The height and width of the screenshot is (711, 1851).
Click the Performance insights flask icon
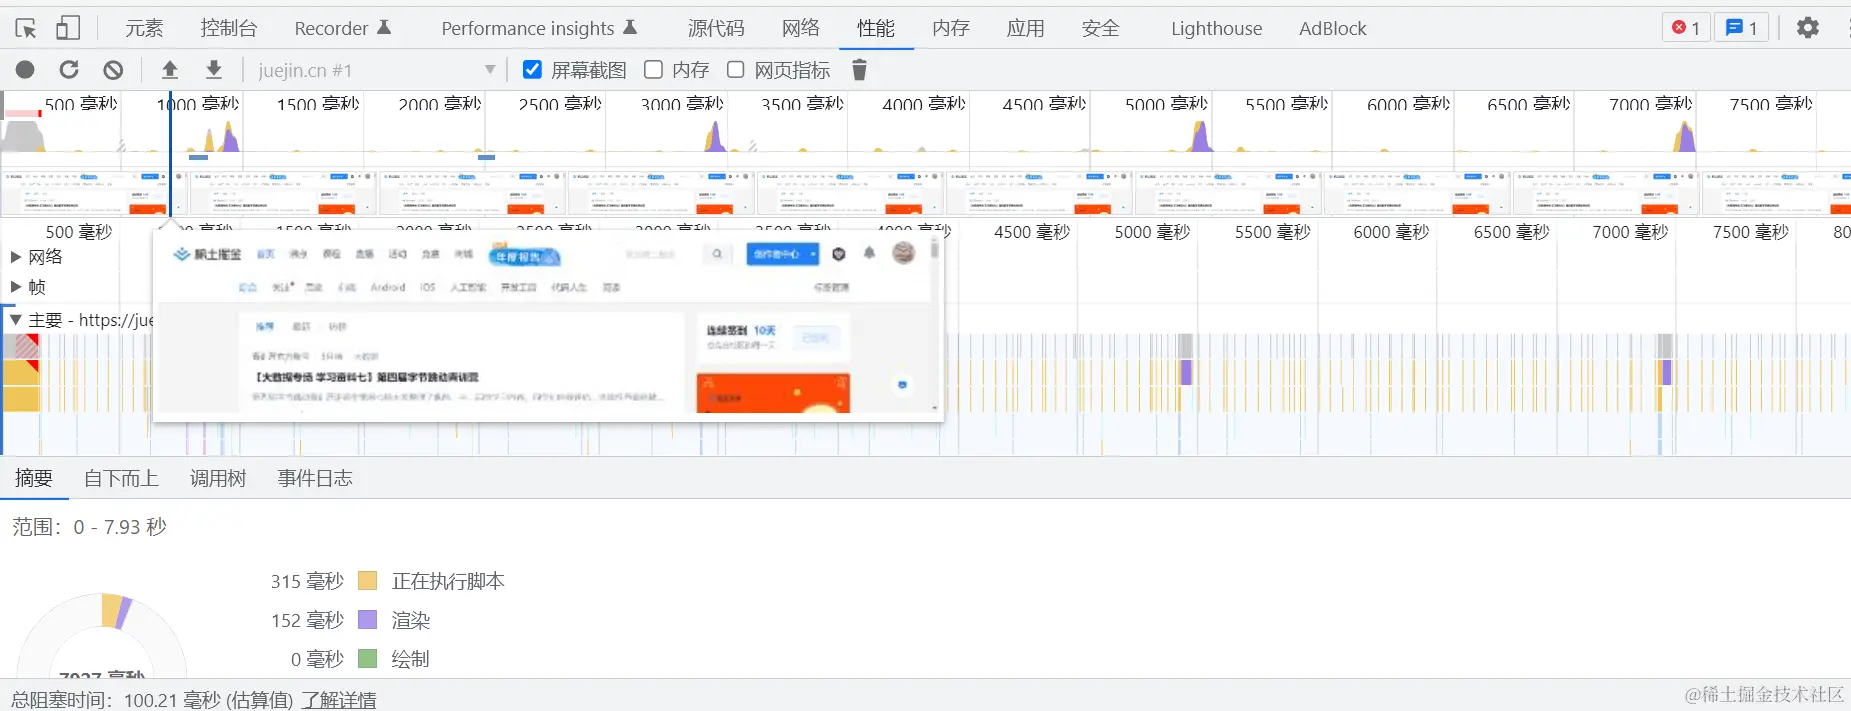(x=630, y=27)
